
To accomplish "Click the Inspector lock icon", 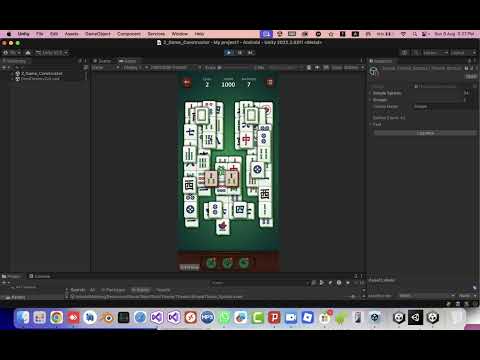I will 469,61.
